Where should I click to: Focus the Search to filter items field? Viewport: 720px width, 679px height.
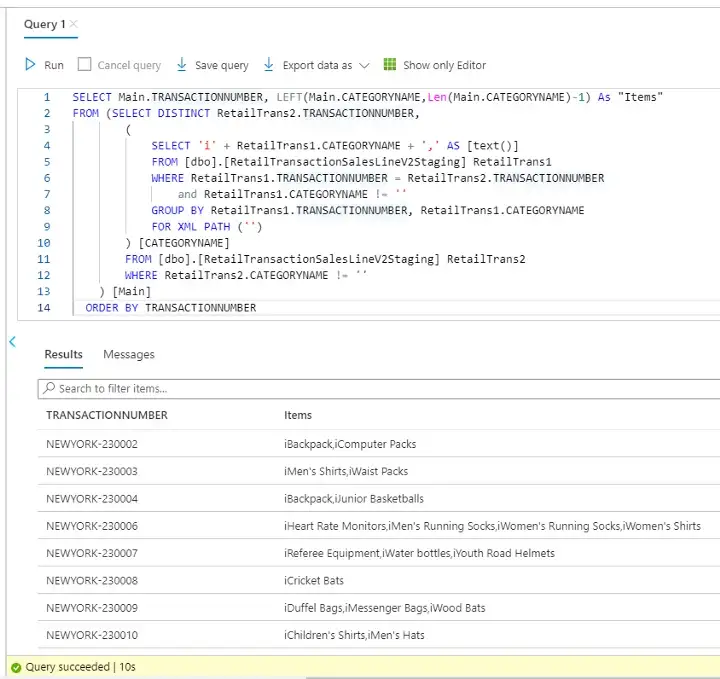(378, 389)
